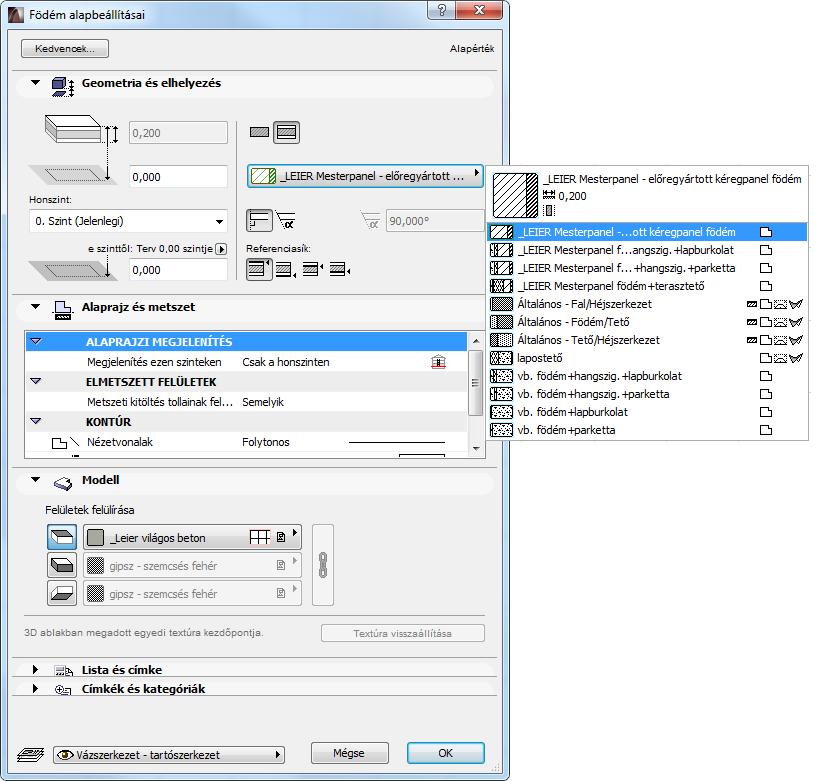Collapse the Modell section
The height and width of the screenshot is (781, 819).
coord(36,480)
